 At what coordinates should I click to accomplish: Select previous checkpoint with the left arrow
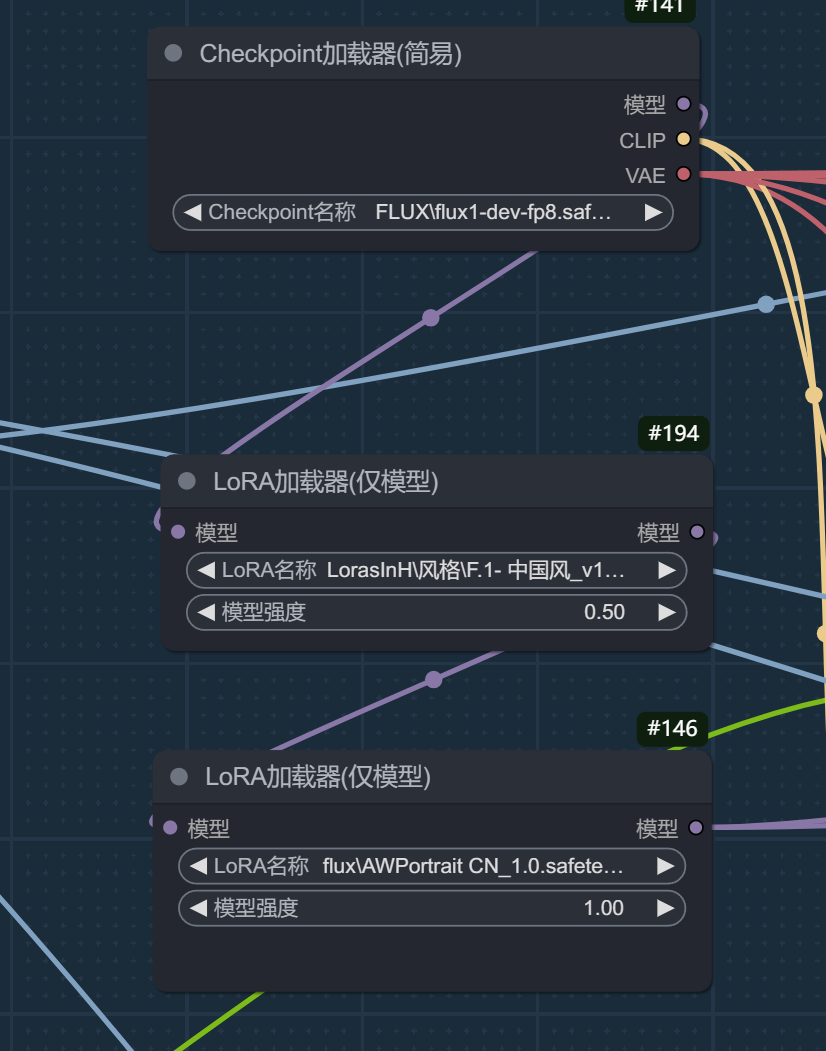(192, 212)
